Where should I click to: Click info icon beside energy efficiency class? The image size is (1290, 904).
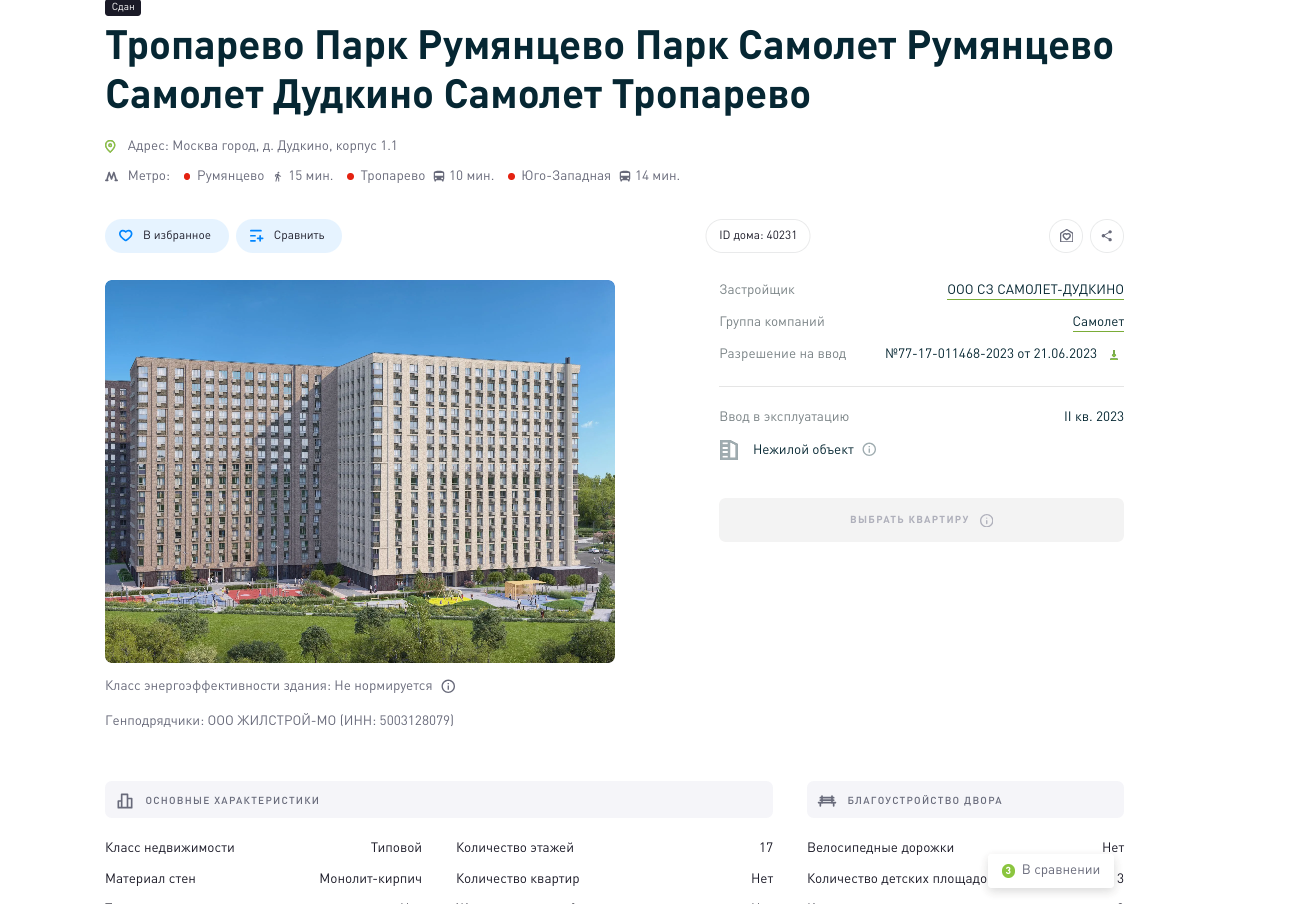point(448,686)
